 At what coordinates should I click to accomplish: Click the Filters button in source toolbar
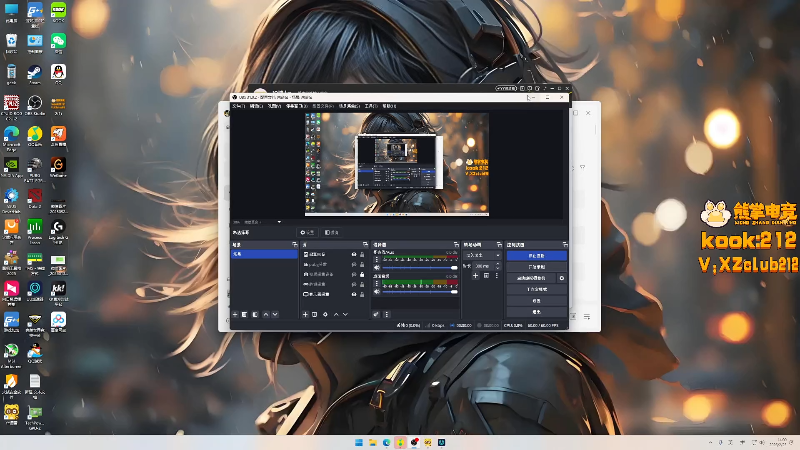point(332,233)
